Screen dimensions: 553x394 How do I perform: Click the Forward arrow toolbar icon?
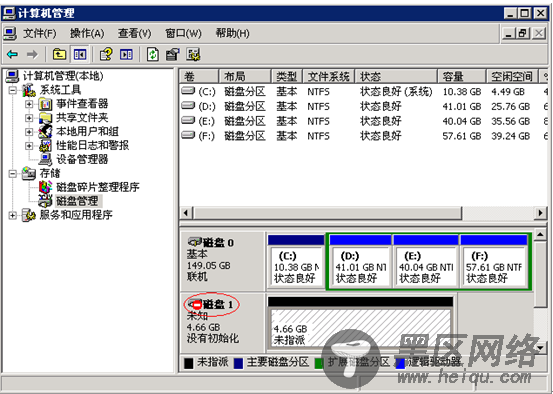pos(32,54)
